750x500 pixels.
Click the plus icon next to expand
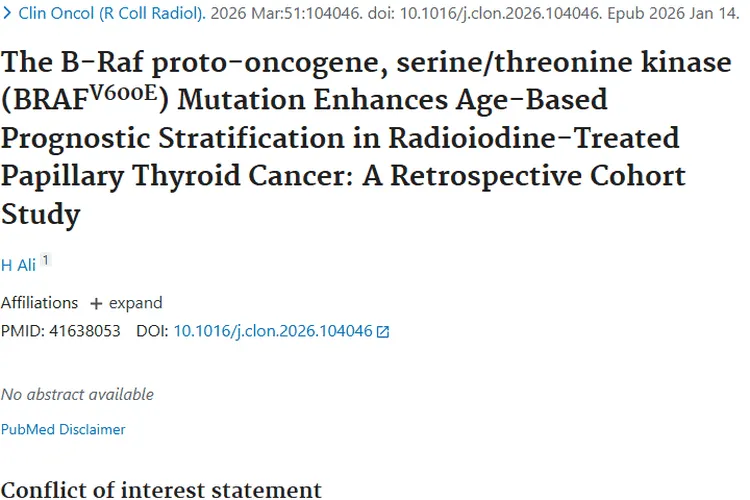tap(96, 303)
